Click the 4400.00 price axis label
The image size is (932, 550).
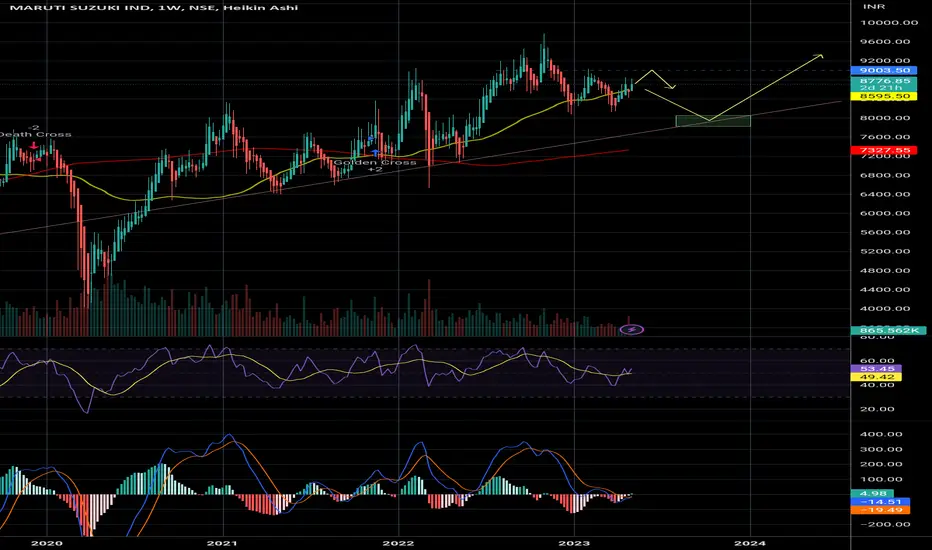click(885, 290)
